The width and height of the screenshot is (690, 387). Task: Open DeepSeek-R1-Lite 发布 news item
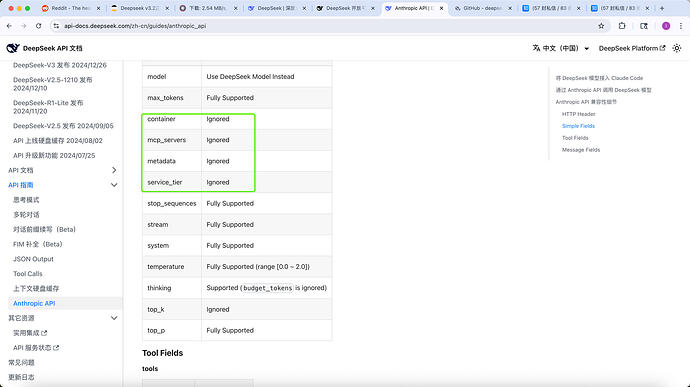point(48,107)
